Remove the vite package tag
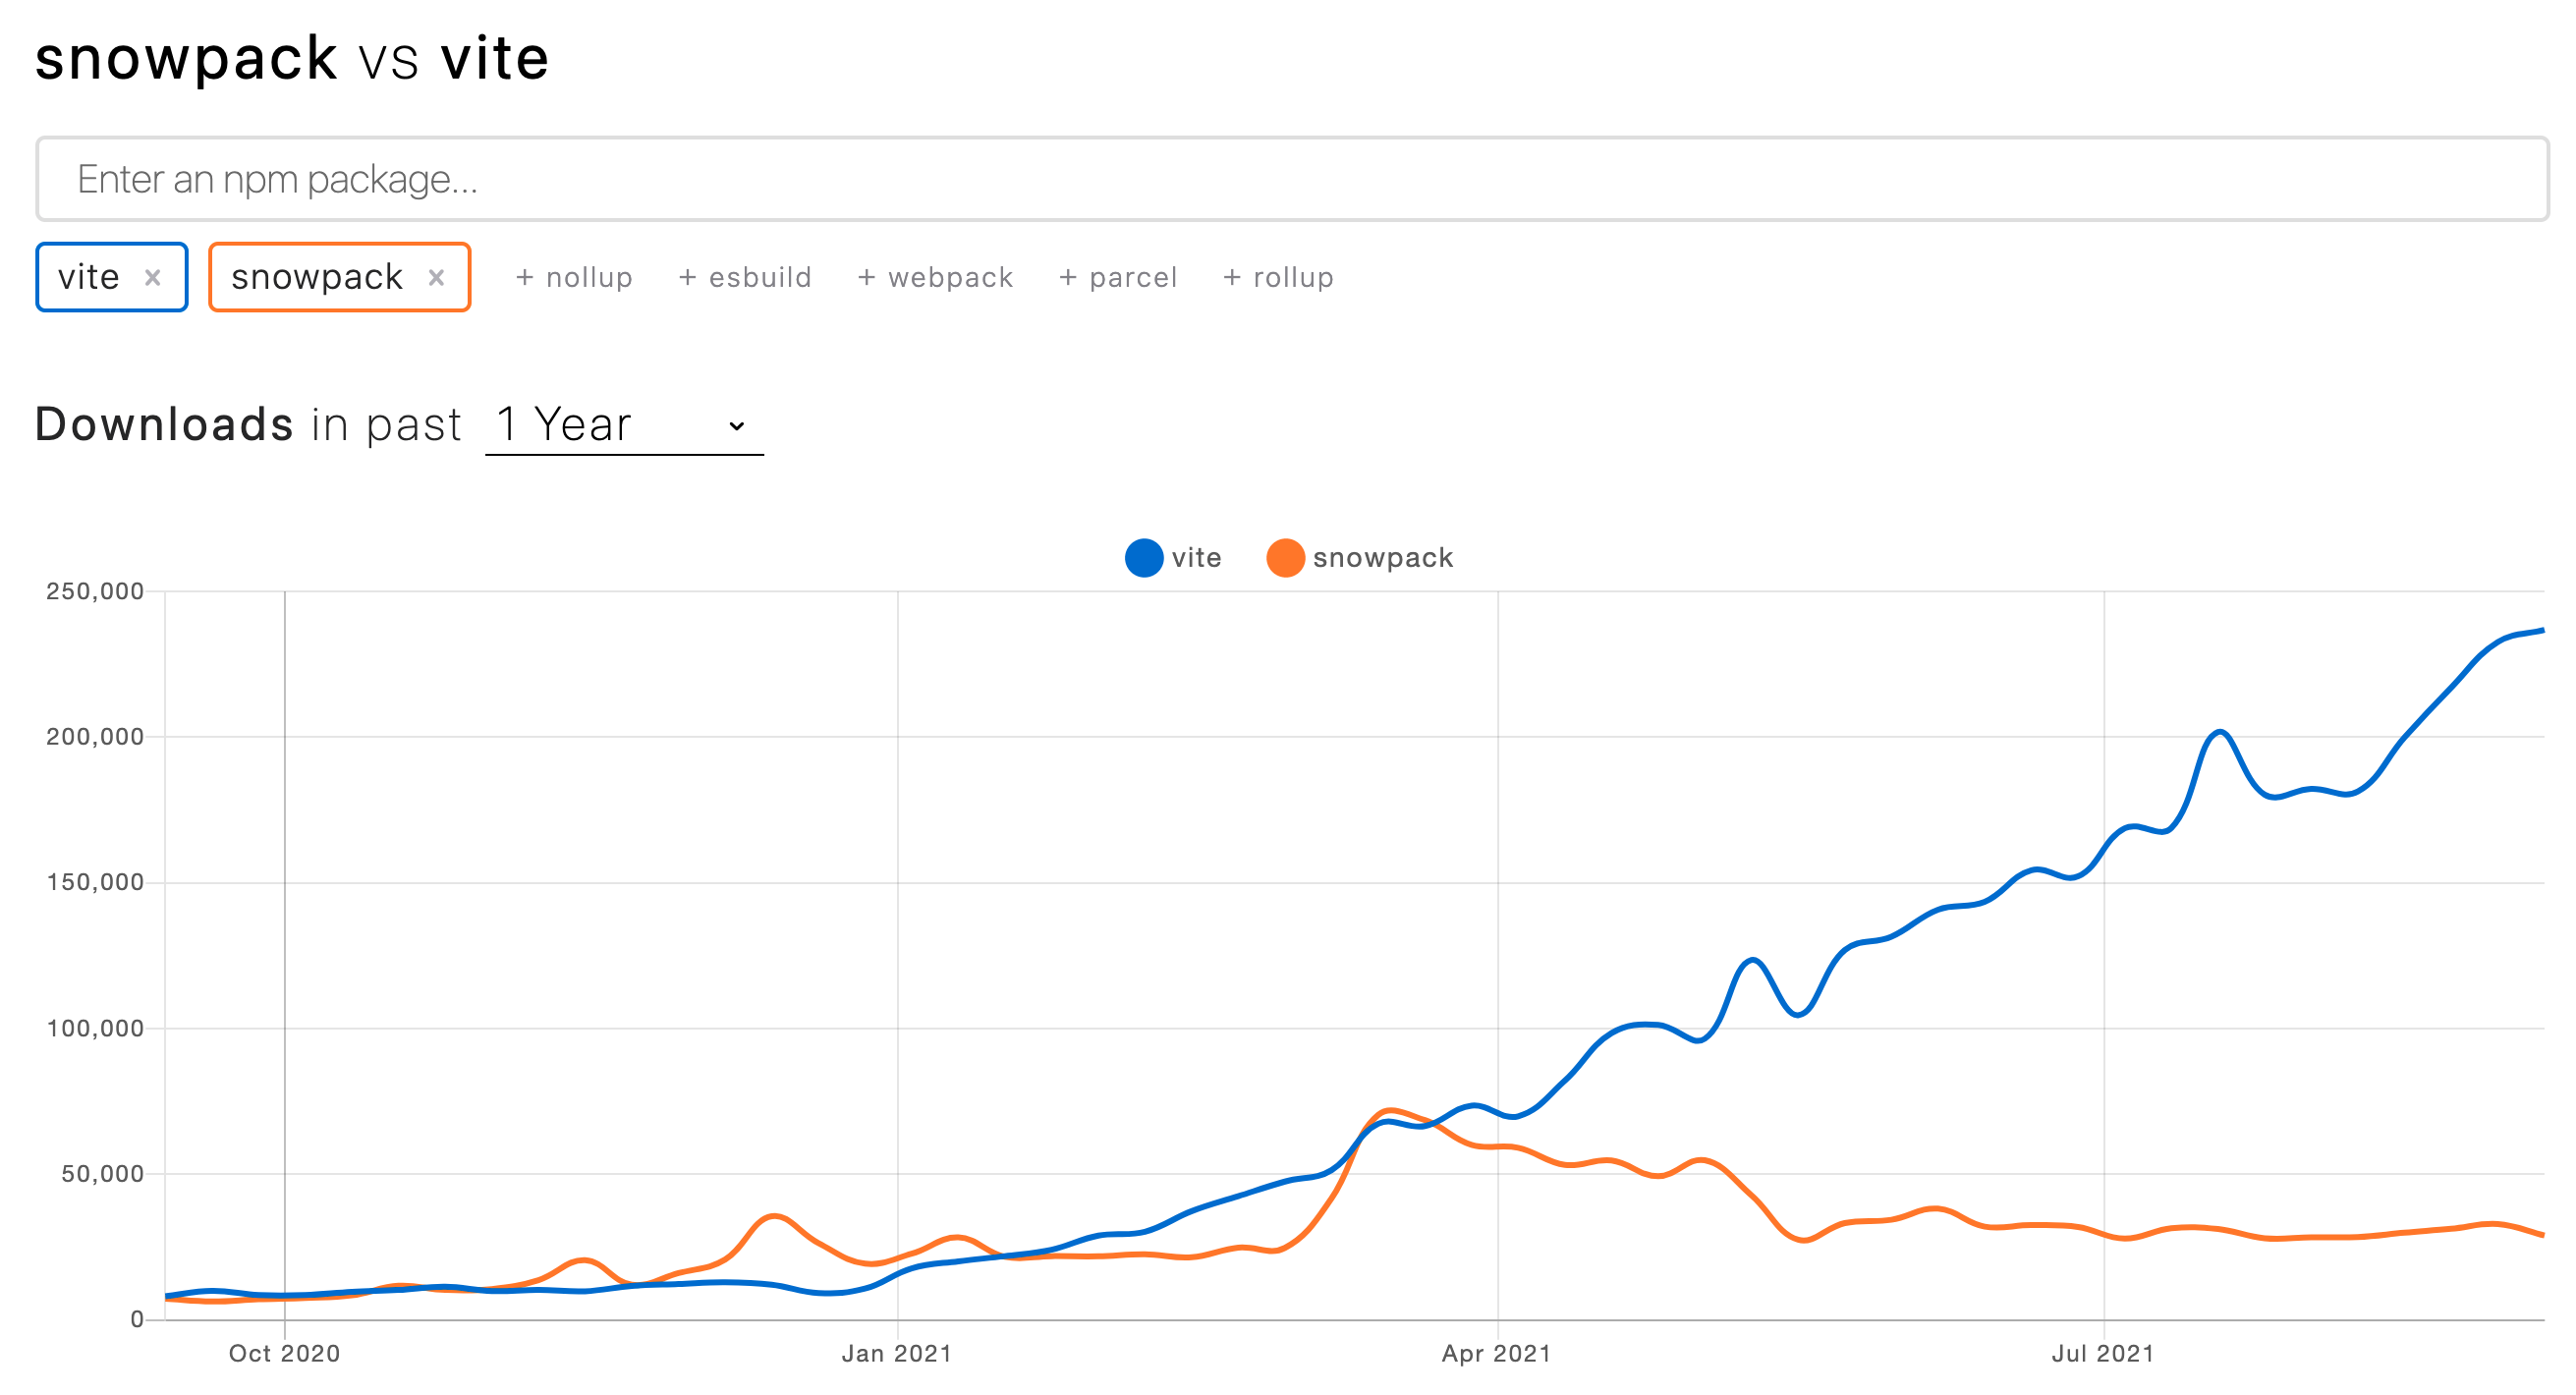Viewport: 2576px width, 1395px height. (x=152, y=277)
